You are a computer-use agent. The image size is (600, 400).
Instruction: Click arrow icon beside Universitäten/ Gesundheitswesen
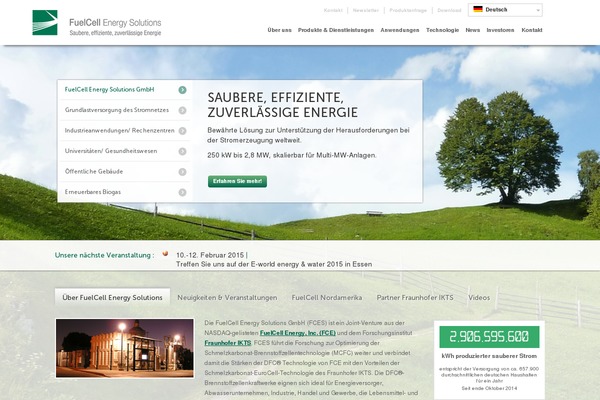pyautogui.click(x=183, y=151)
